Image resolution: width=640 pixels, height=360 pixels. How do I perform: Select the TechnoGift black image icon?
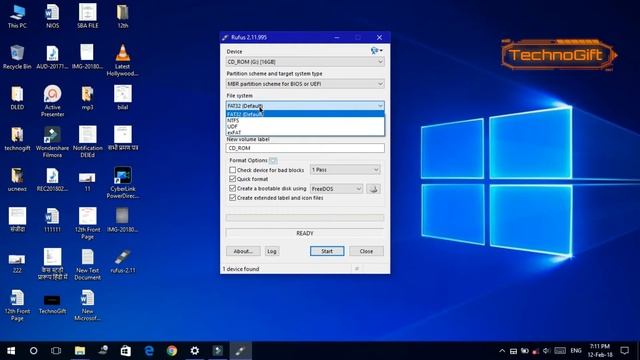tap(52, 304)
